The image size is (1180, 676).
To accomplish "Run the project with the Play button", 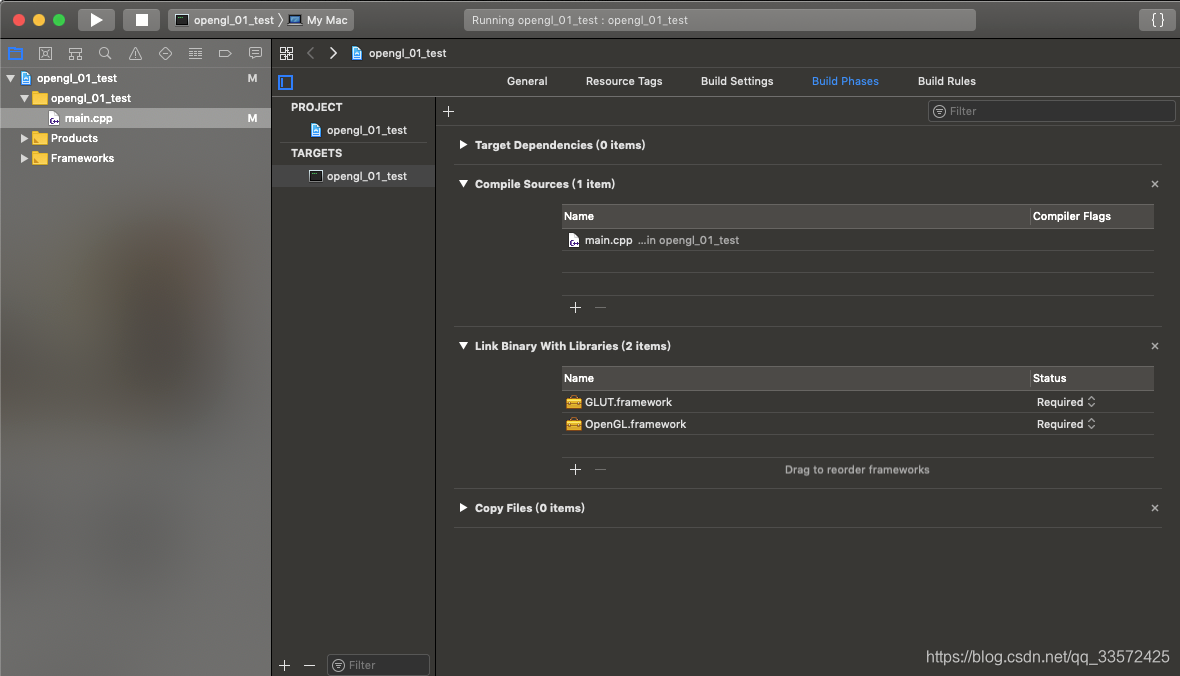I will (x=96, y=20).
